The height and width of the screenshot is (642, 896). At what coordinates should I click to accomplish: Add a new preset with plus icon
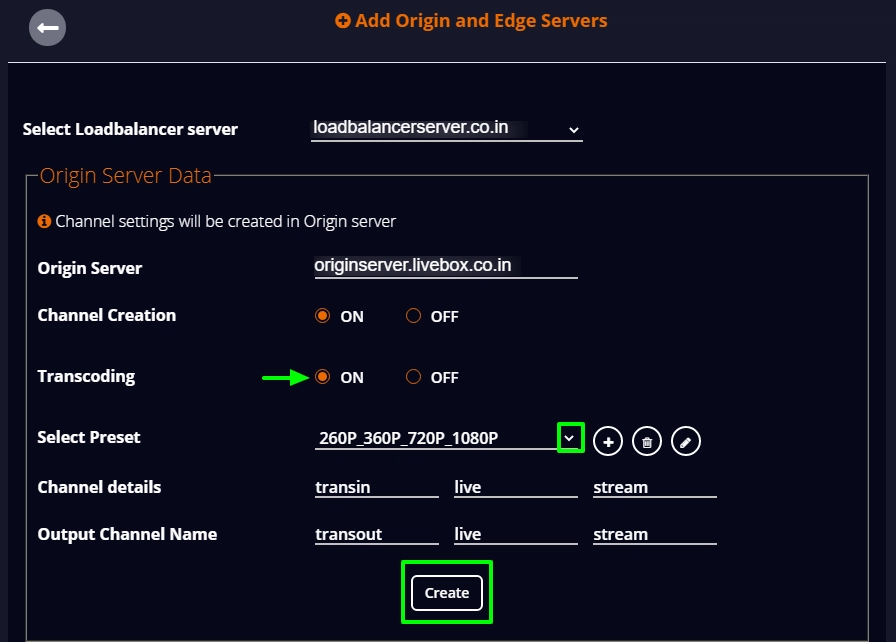point(608,442)
